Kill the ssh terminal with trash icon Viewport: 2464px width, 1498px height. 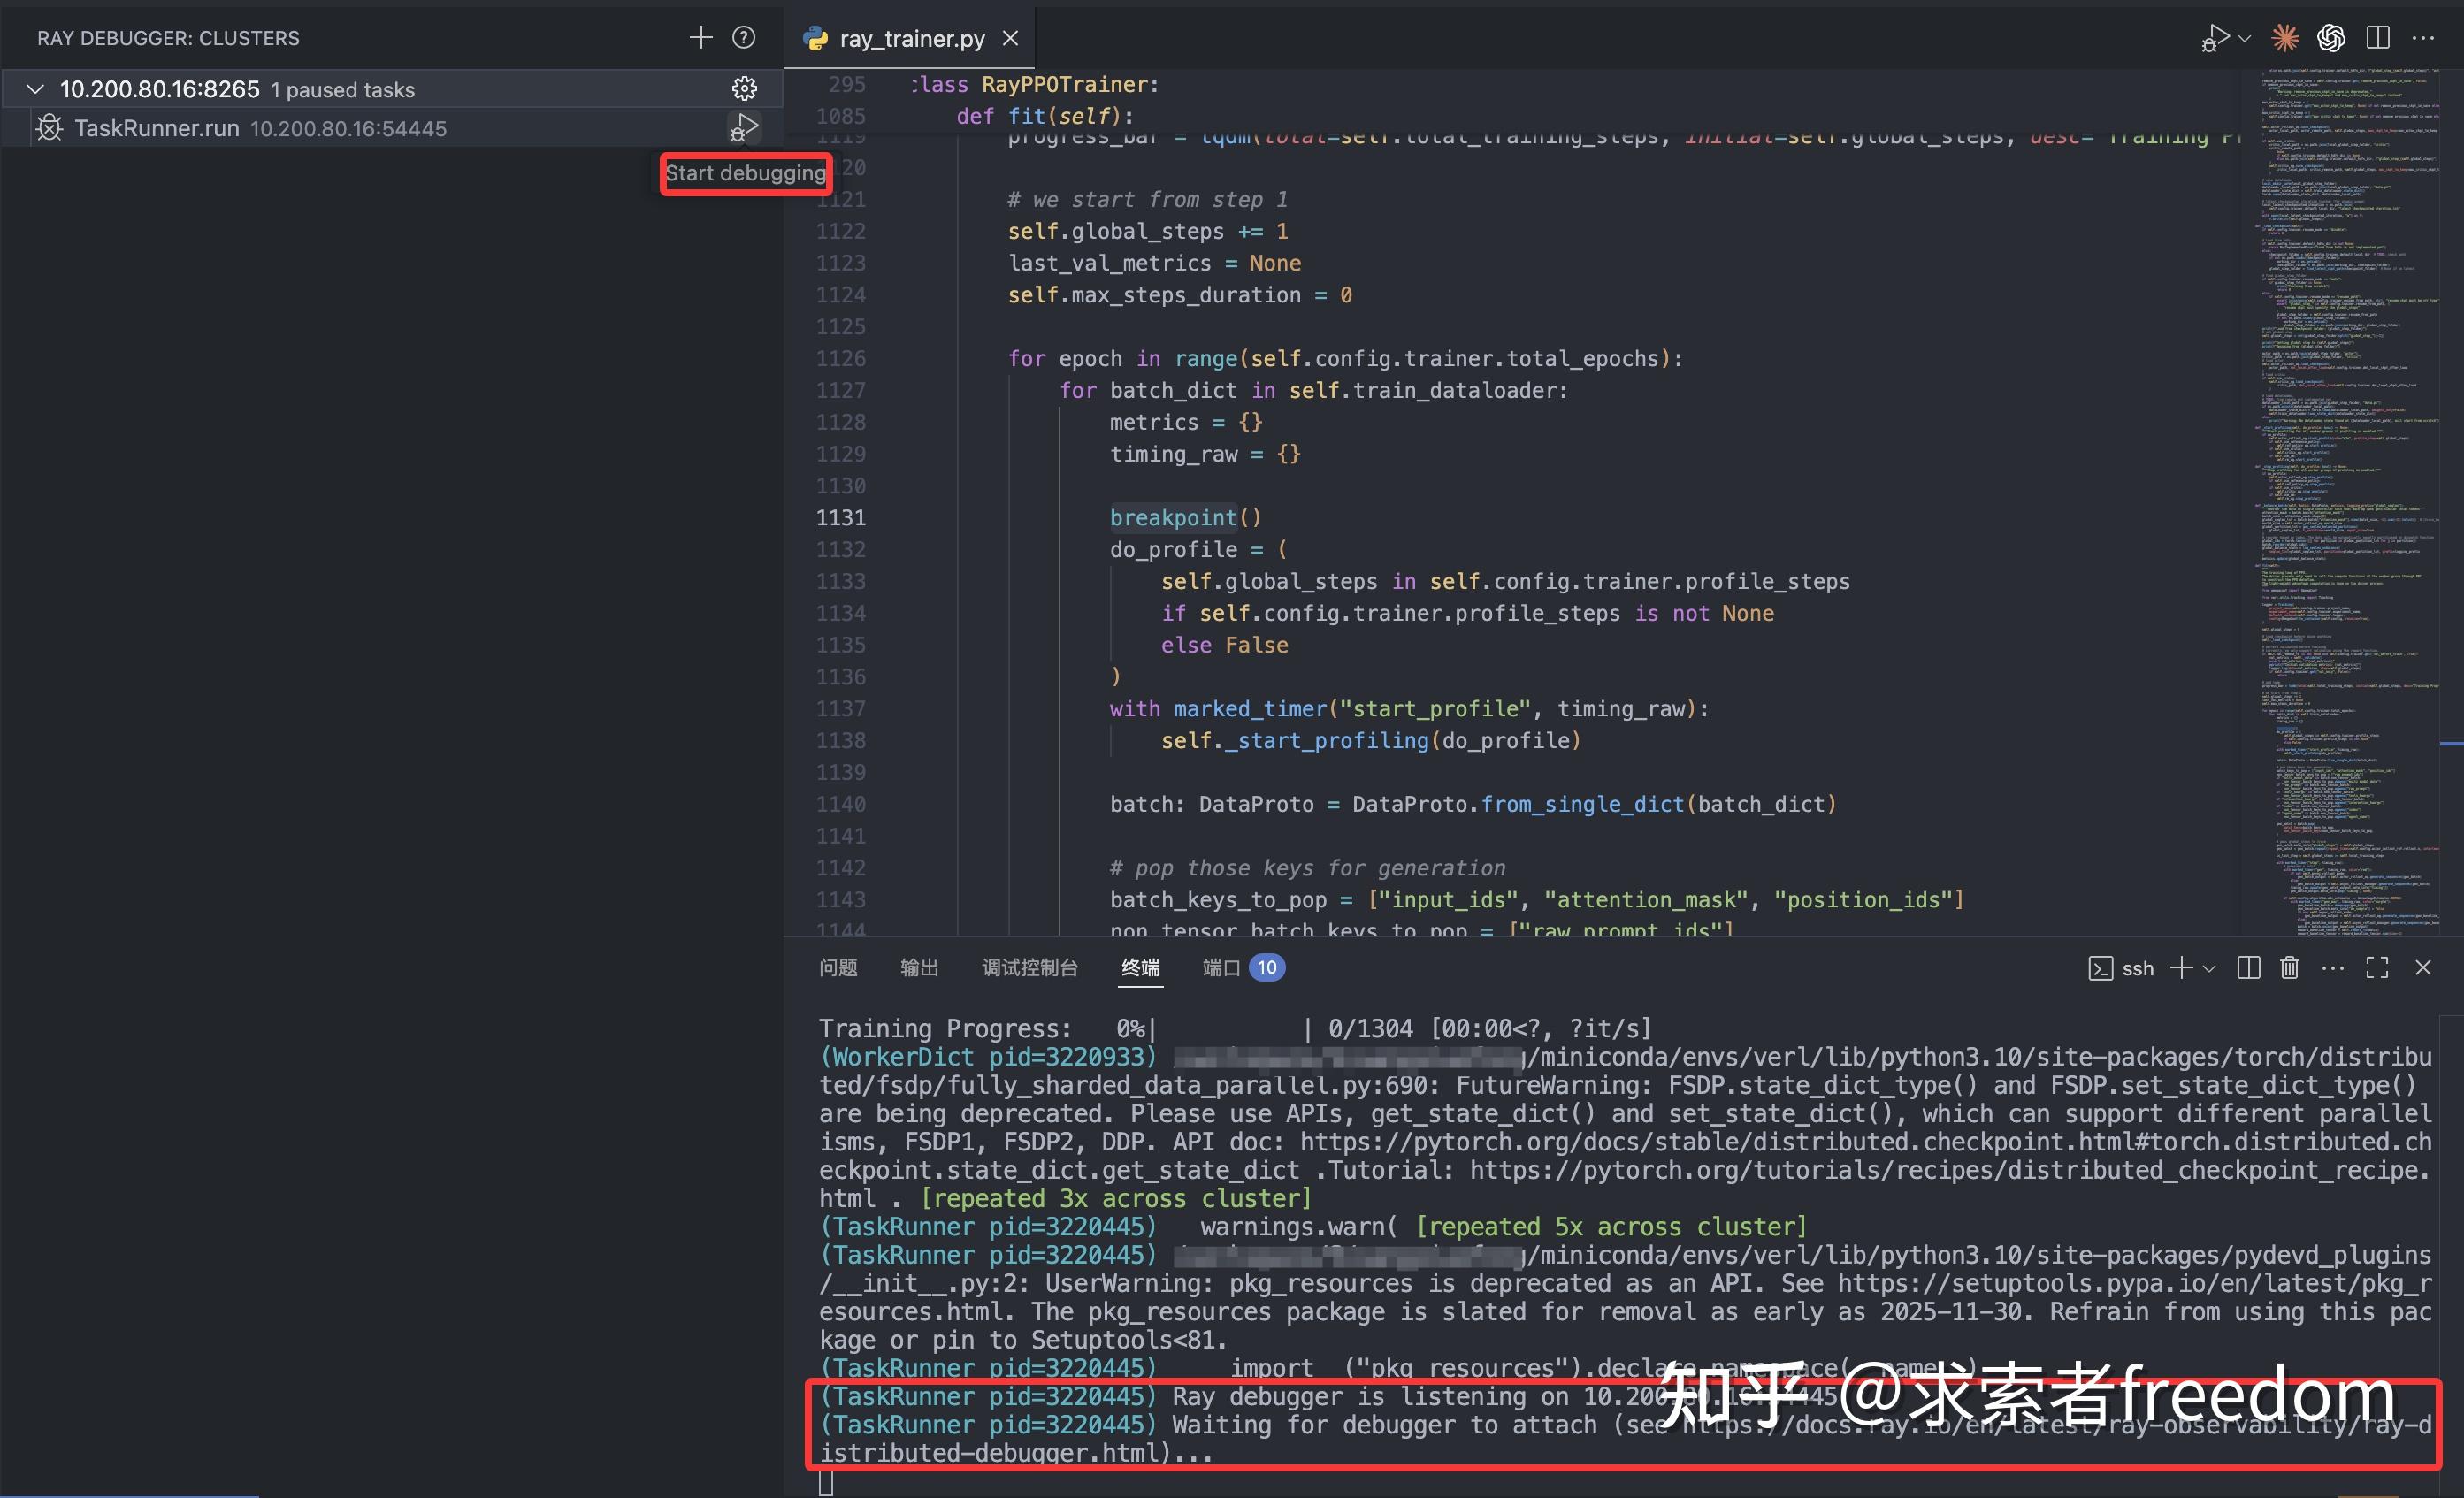coord(2290,967)
